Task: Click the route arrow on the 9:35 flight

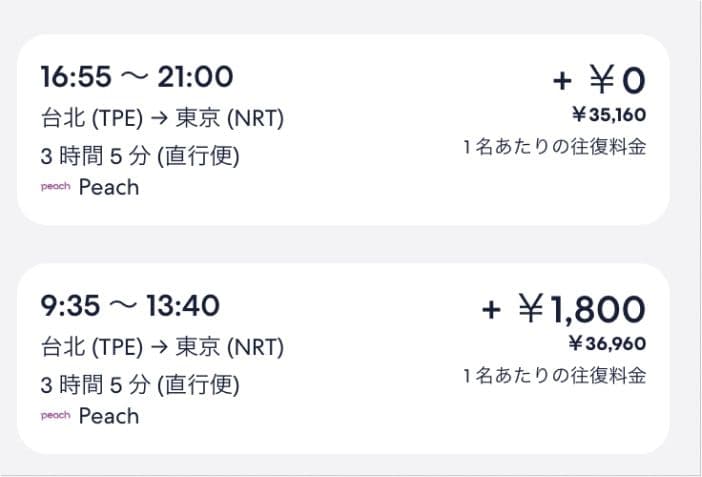Action: point(157,348)
